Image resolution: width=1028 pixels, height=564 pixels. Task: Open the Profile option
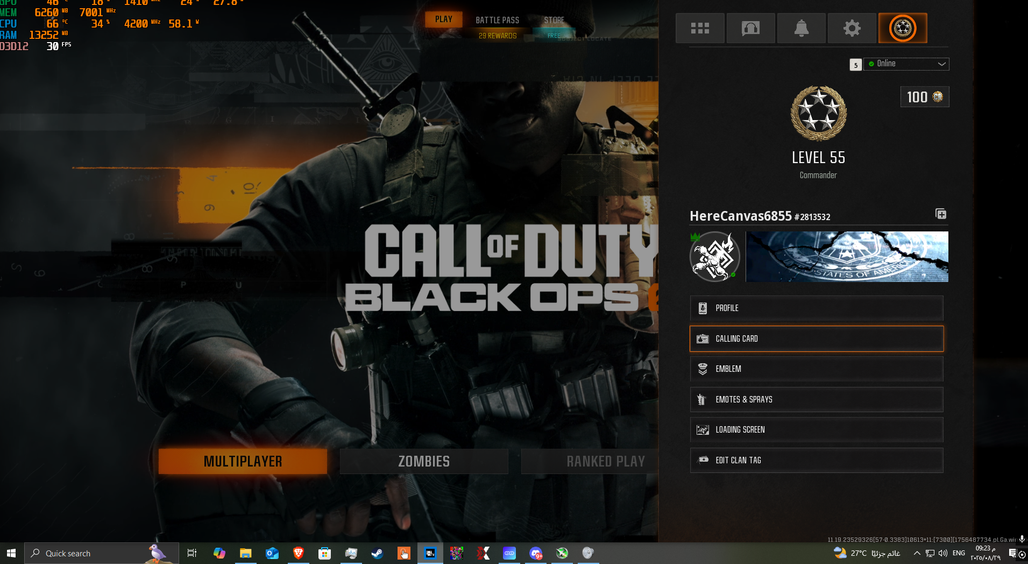(x=816, y=308)
